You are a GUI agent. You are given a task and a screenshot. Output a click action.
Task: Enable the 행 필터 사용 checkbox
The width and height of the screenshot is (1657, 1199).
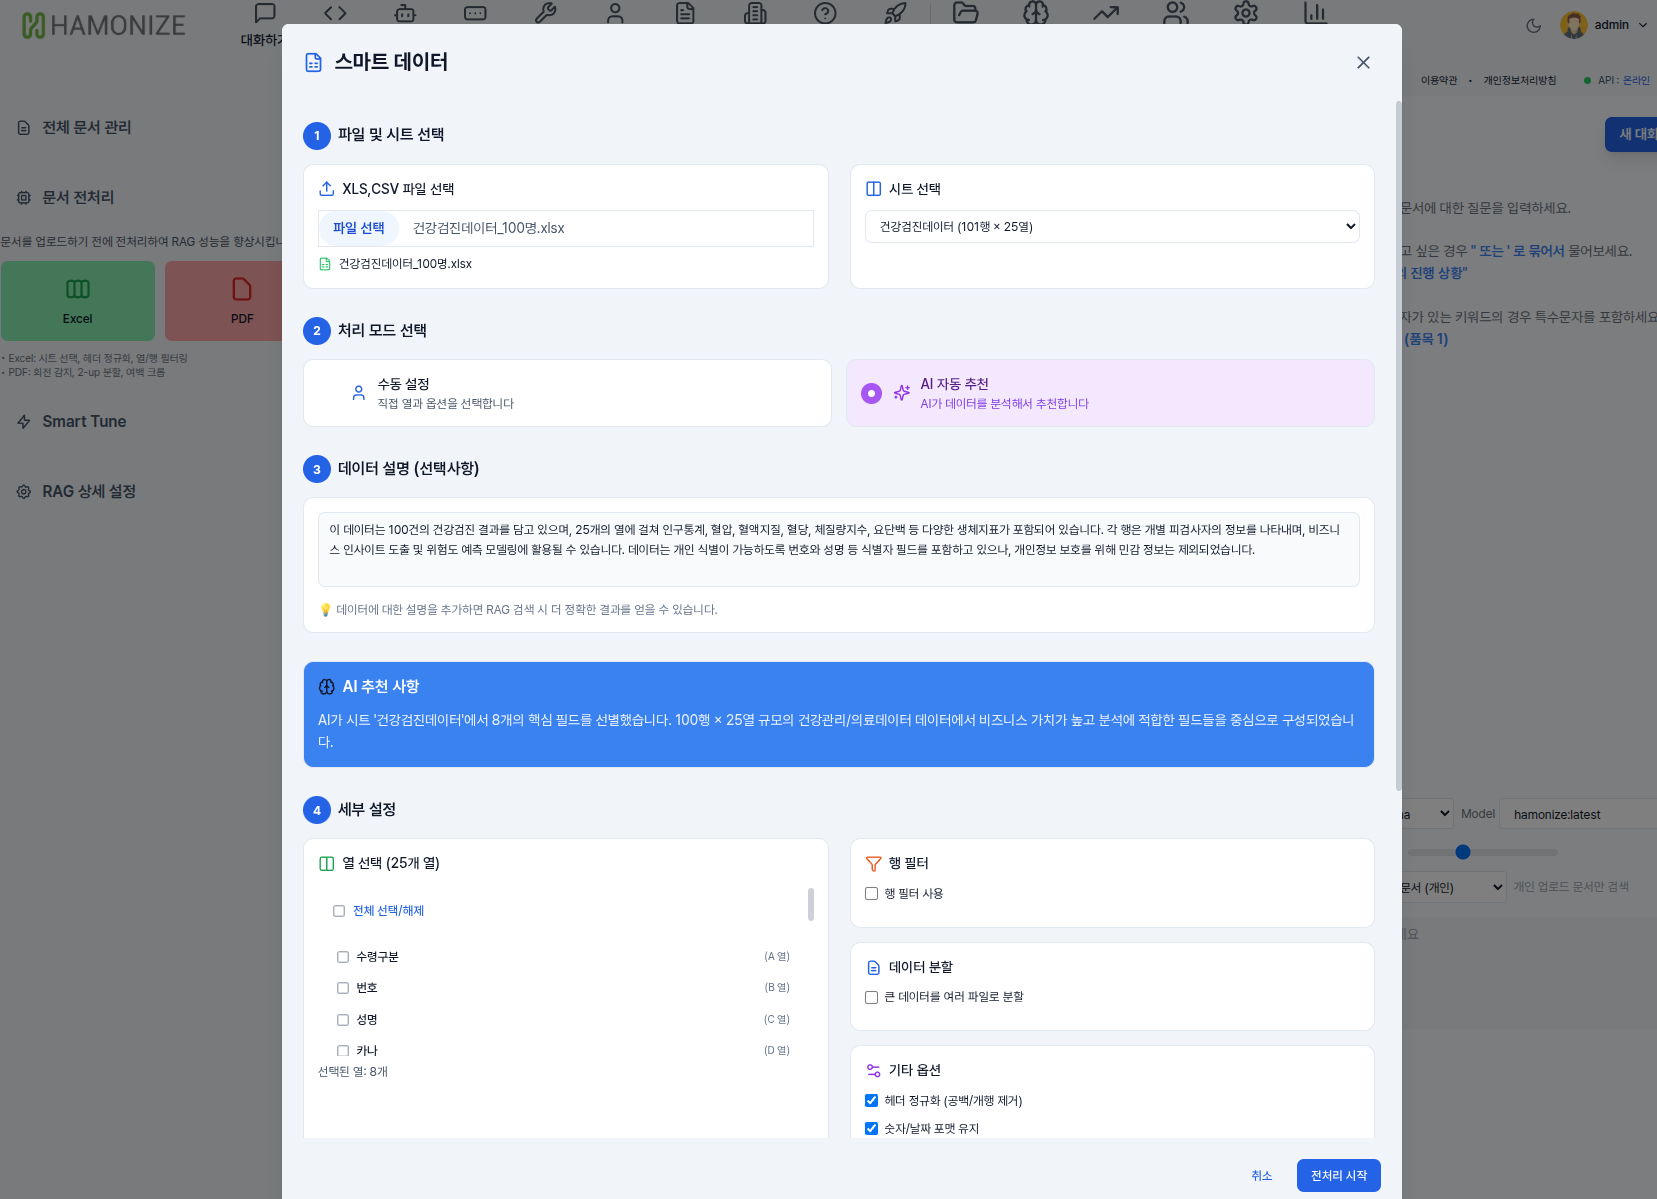coord(871,894)
